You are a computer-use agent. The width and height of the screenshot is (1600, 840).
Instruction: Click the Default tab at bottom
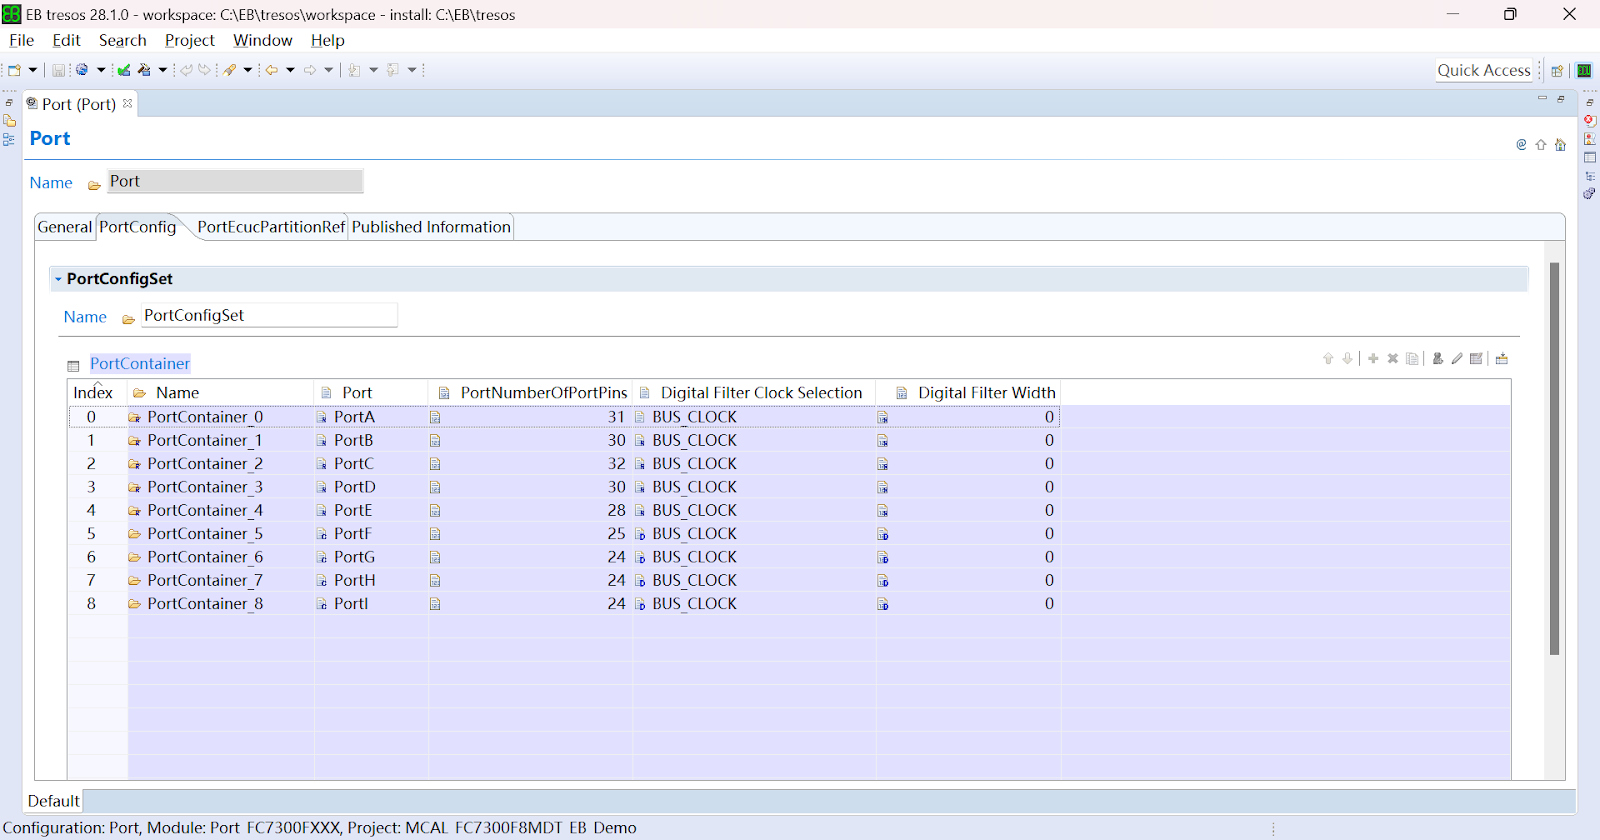point(53,801)
